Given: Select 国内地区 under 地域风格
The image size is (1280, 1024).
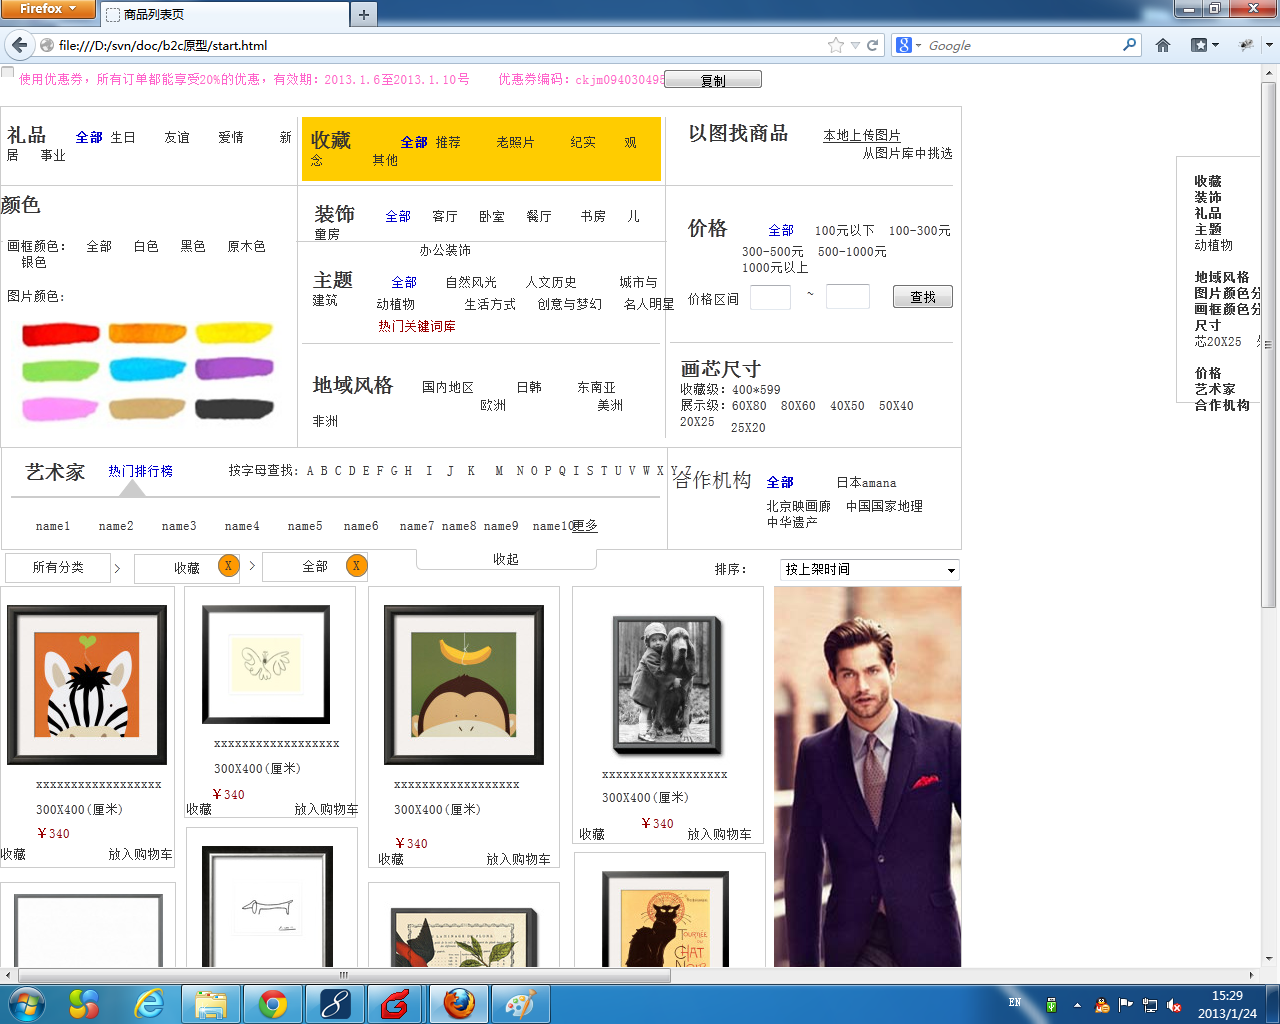Looking at the screenshot, I should pos(448,387).
